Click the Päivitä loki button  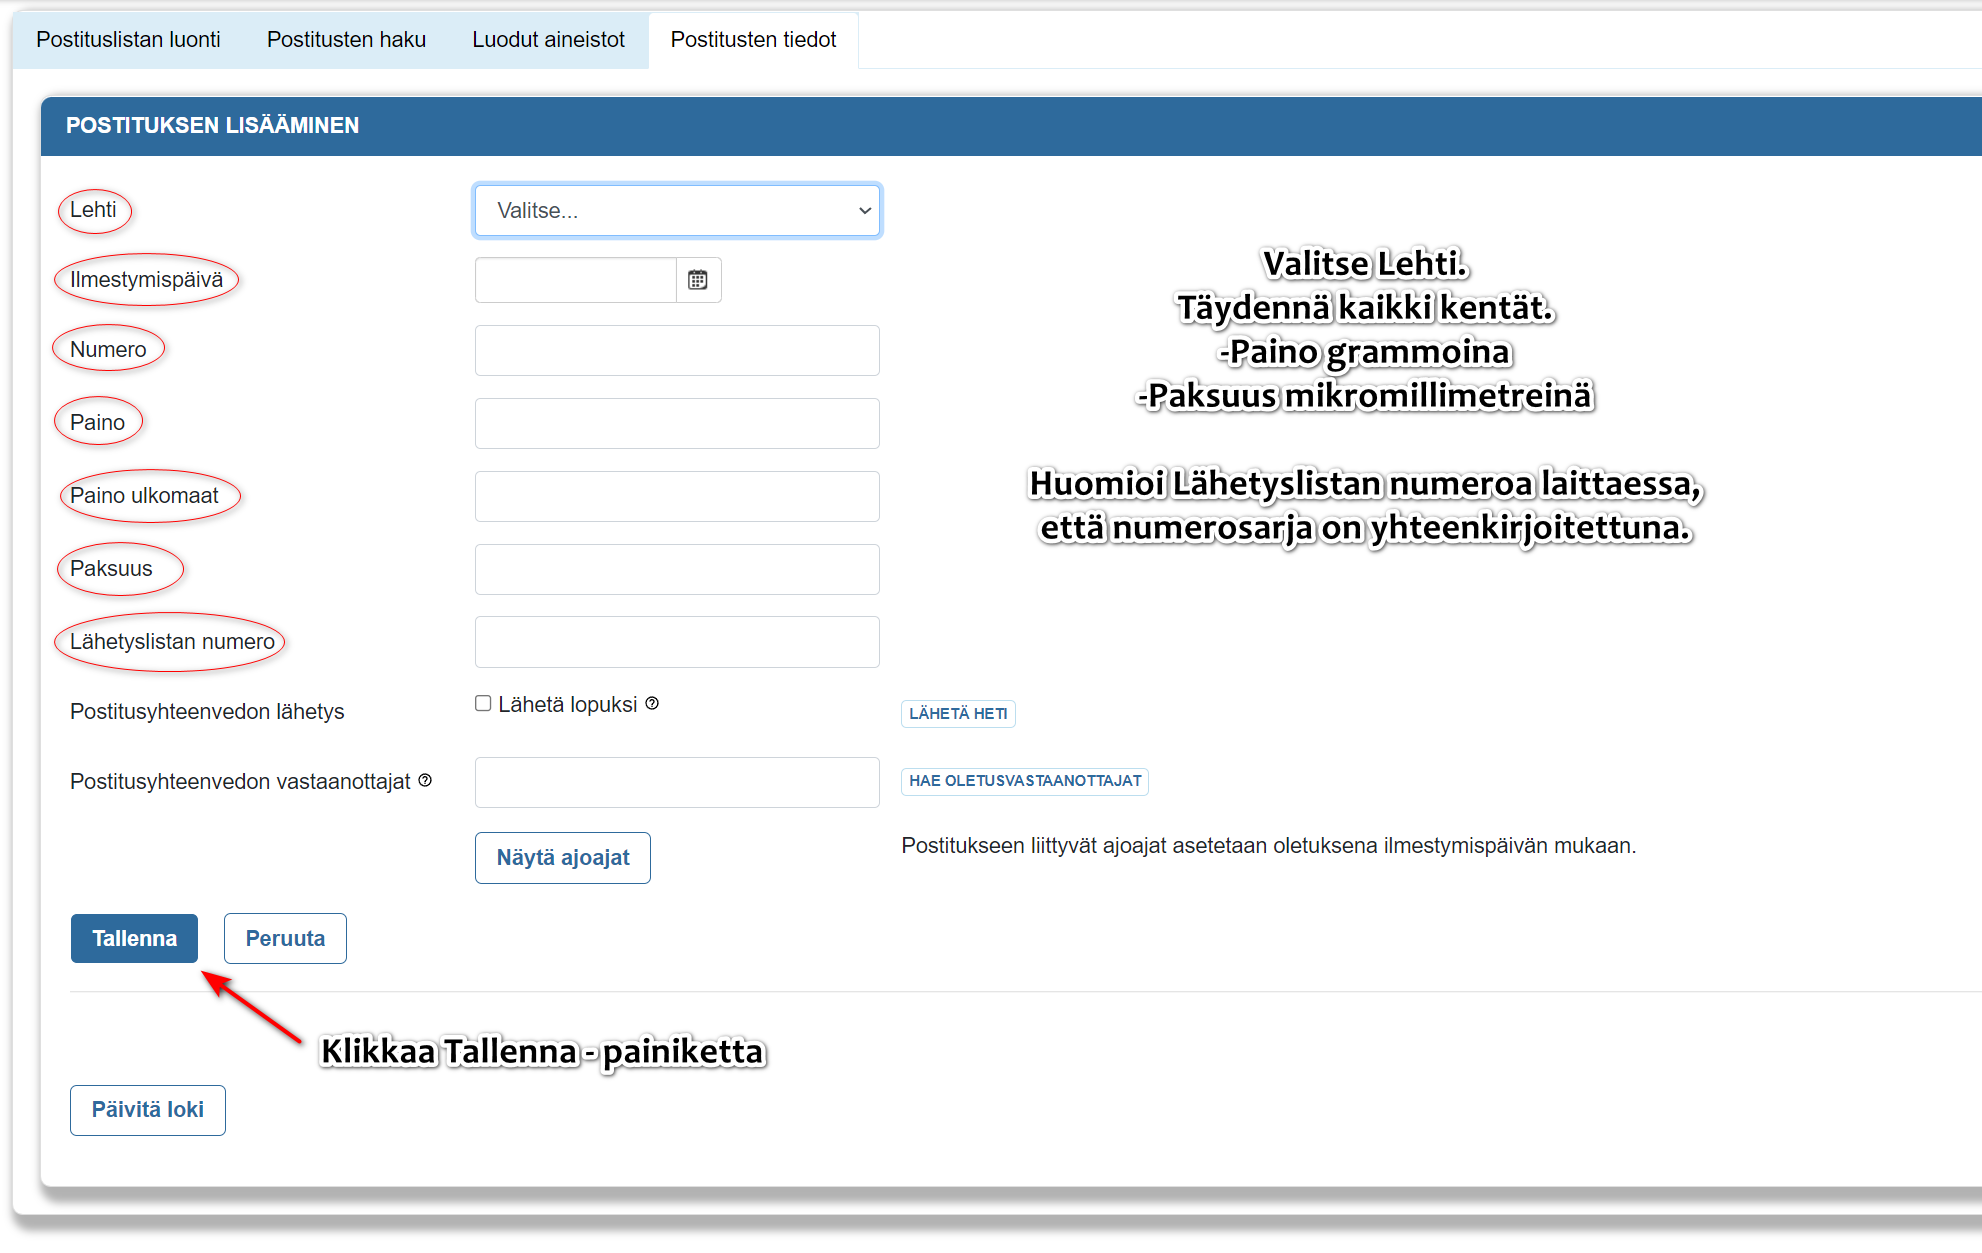pos(148,1110)
